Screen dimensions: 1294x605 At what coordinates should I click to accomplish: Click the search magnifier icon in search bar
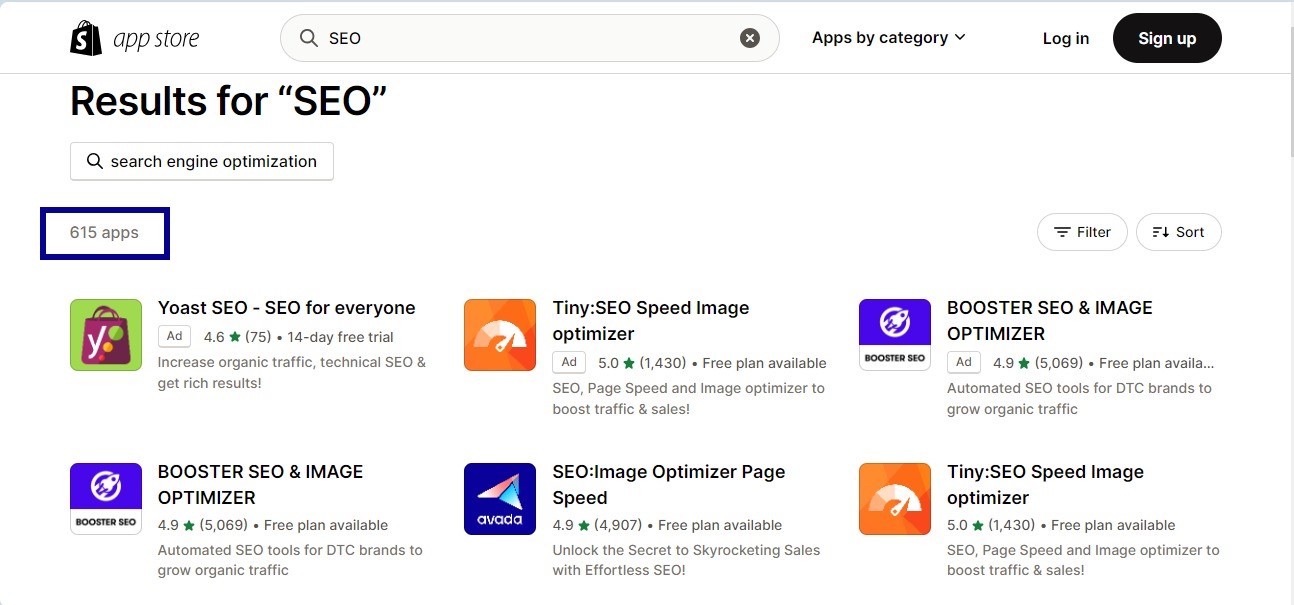tap(308, 38)
